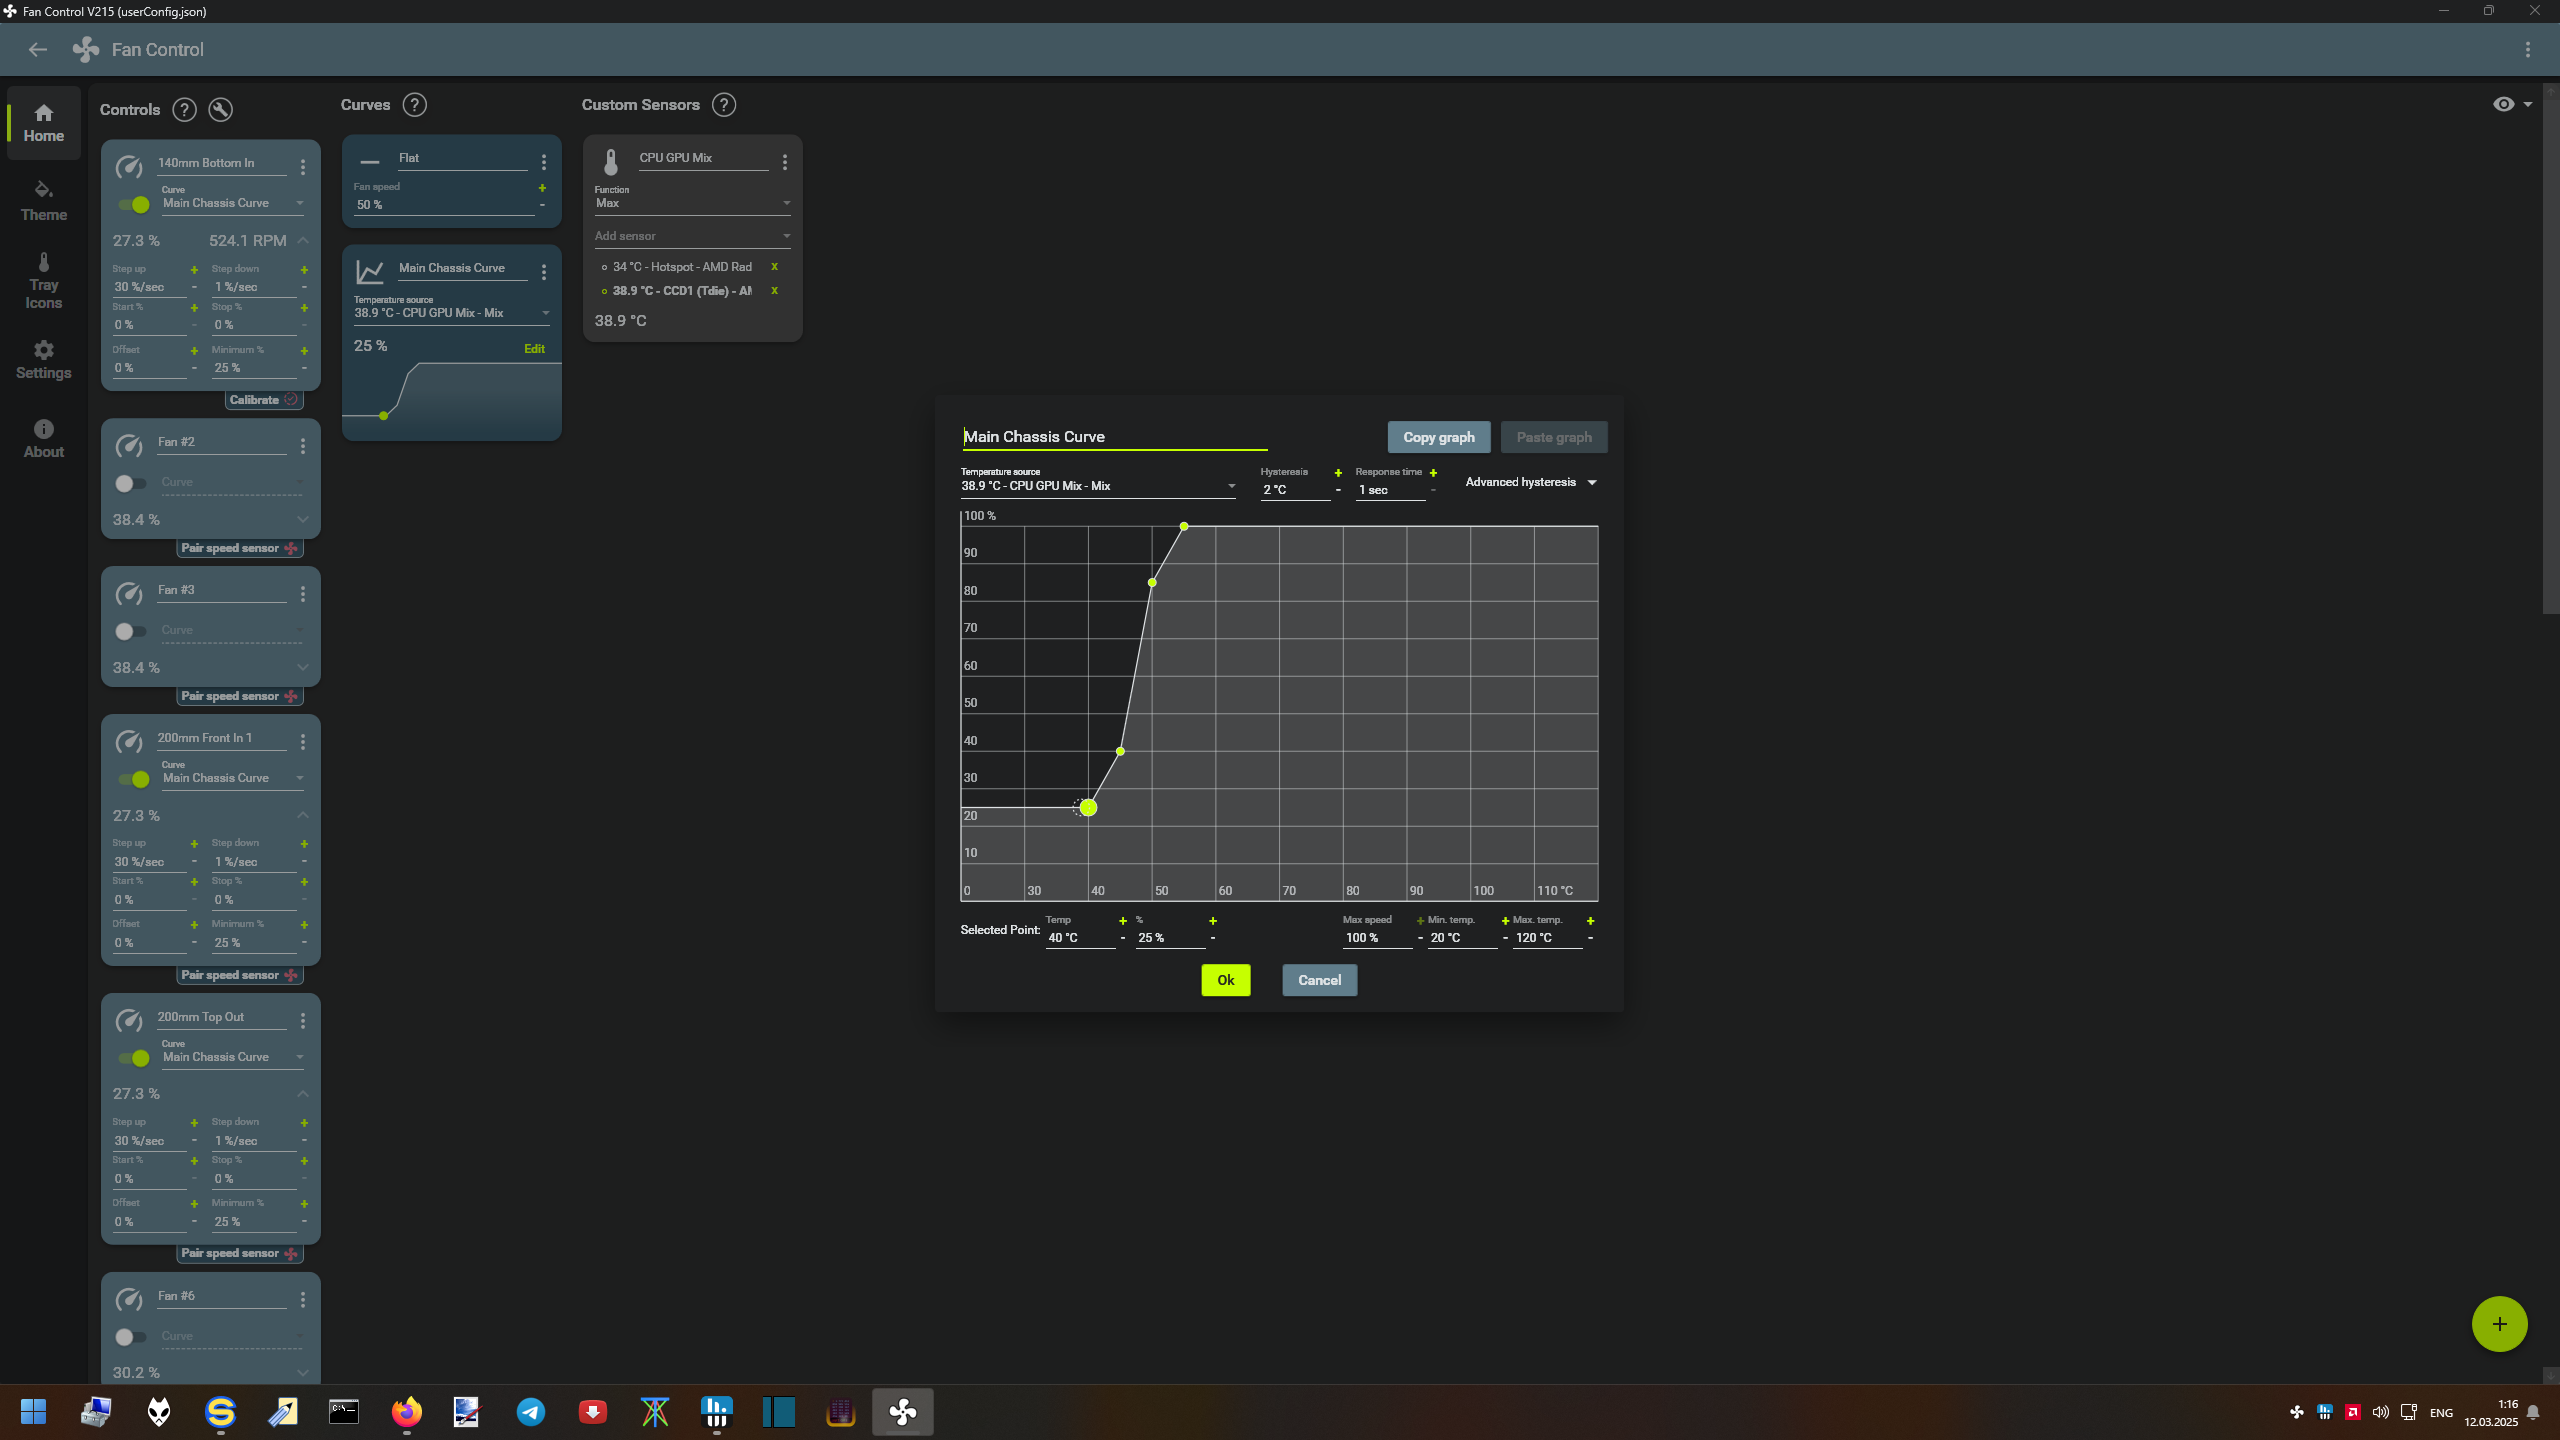Open the Function Max dropdown in CPU GPU Mix

pyautogui.click(x=692, y=204)
